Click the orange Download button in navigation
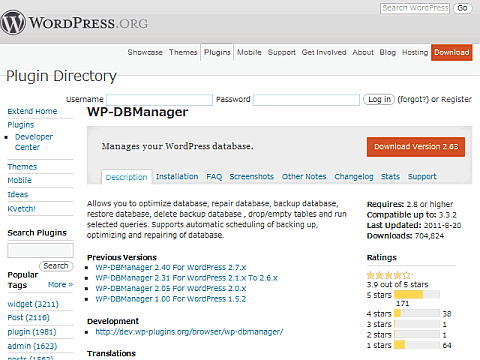Image resolution: width=480 pixels, height=360 pixels. click(452, 52)
